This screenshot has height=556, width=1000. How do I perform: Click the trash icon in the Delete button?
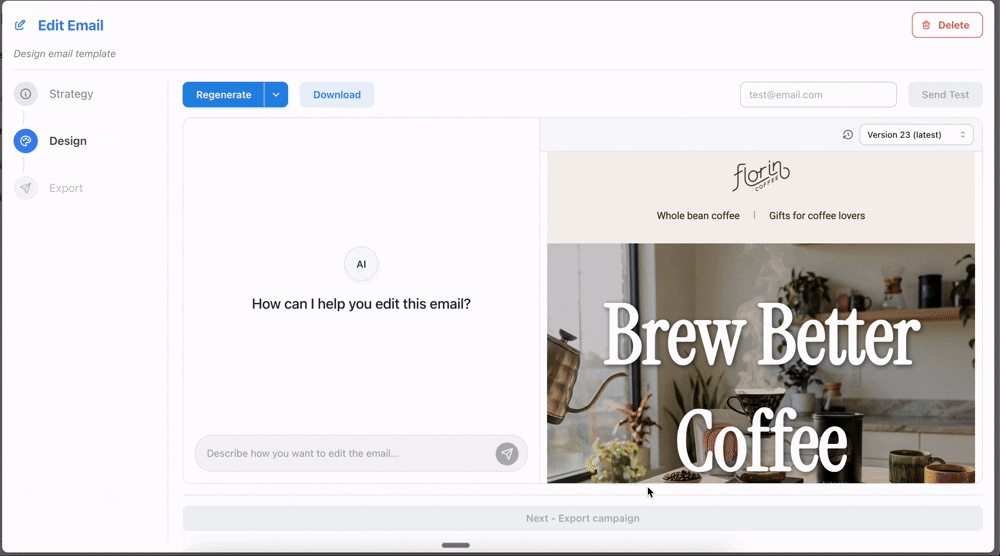click(926, 25)
